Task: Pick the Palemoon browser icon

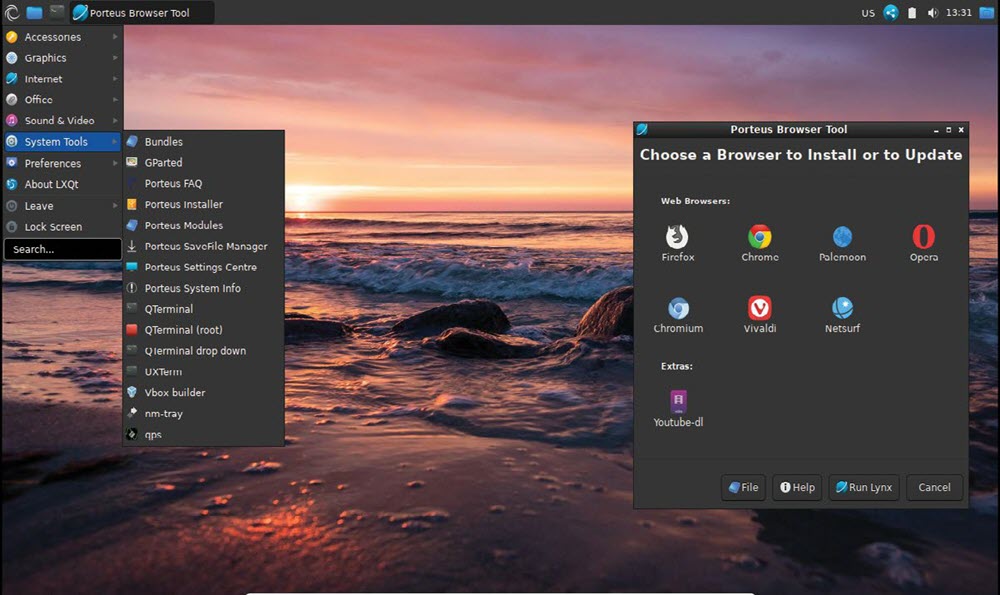Action: 842,238
